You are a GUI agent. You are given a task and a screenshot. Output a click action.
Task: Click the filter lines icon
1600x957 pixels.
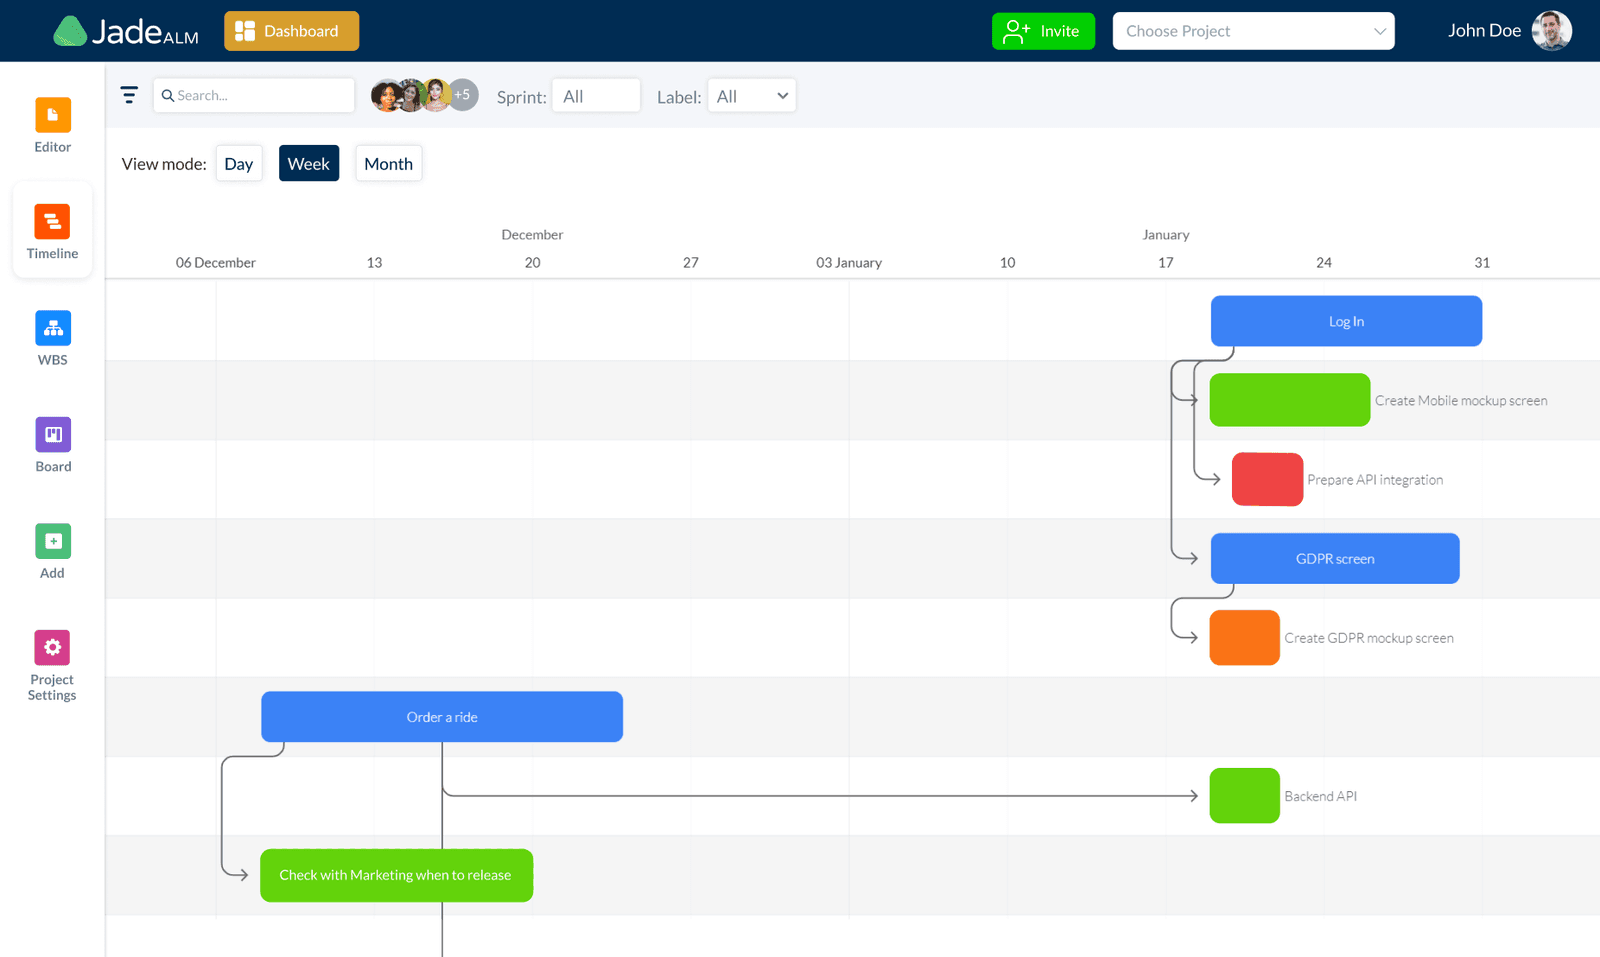129,95
